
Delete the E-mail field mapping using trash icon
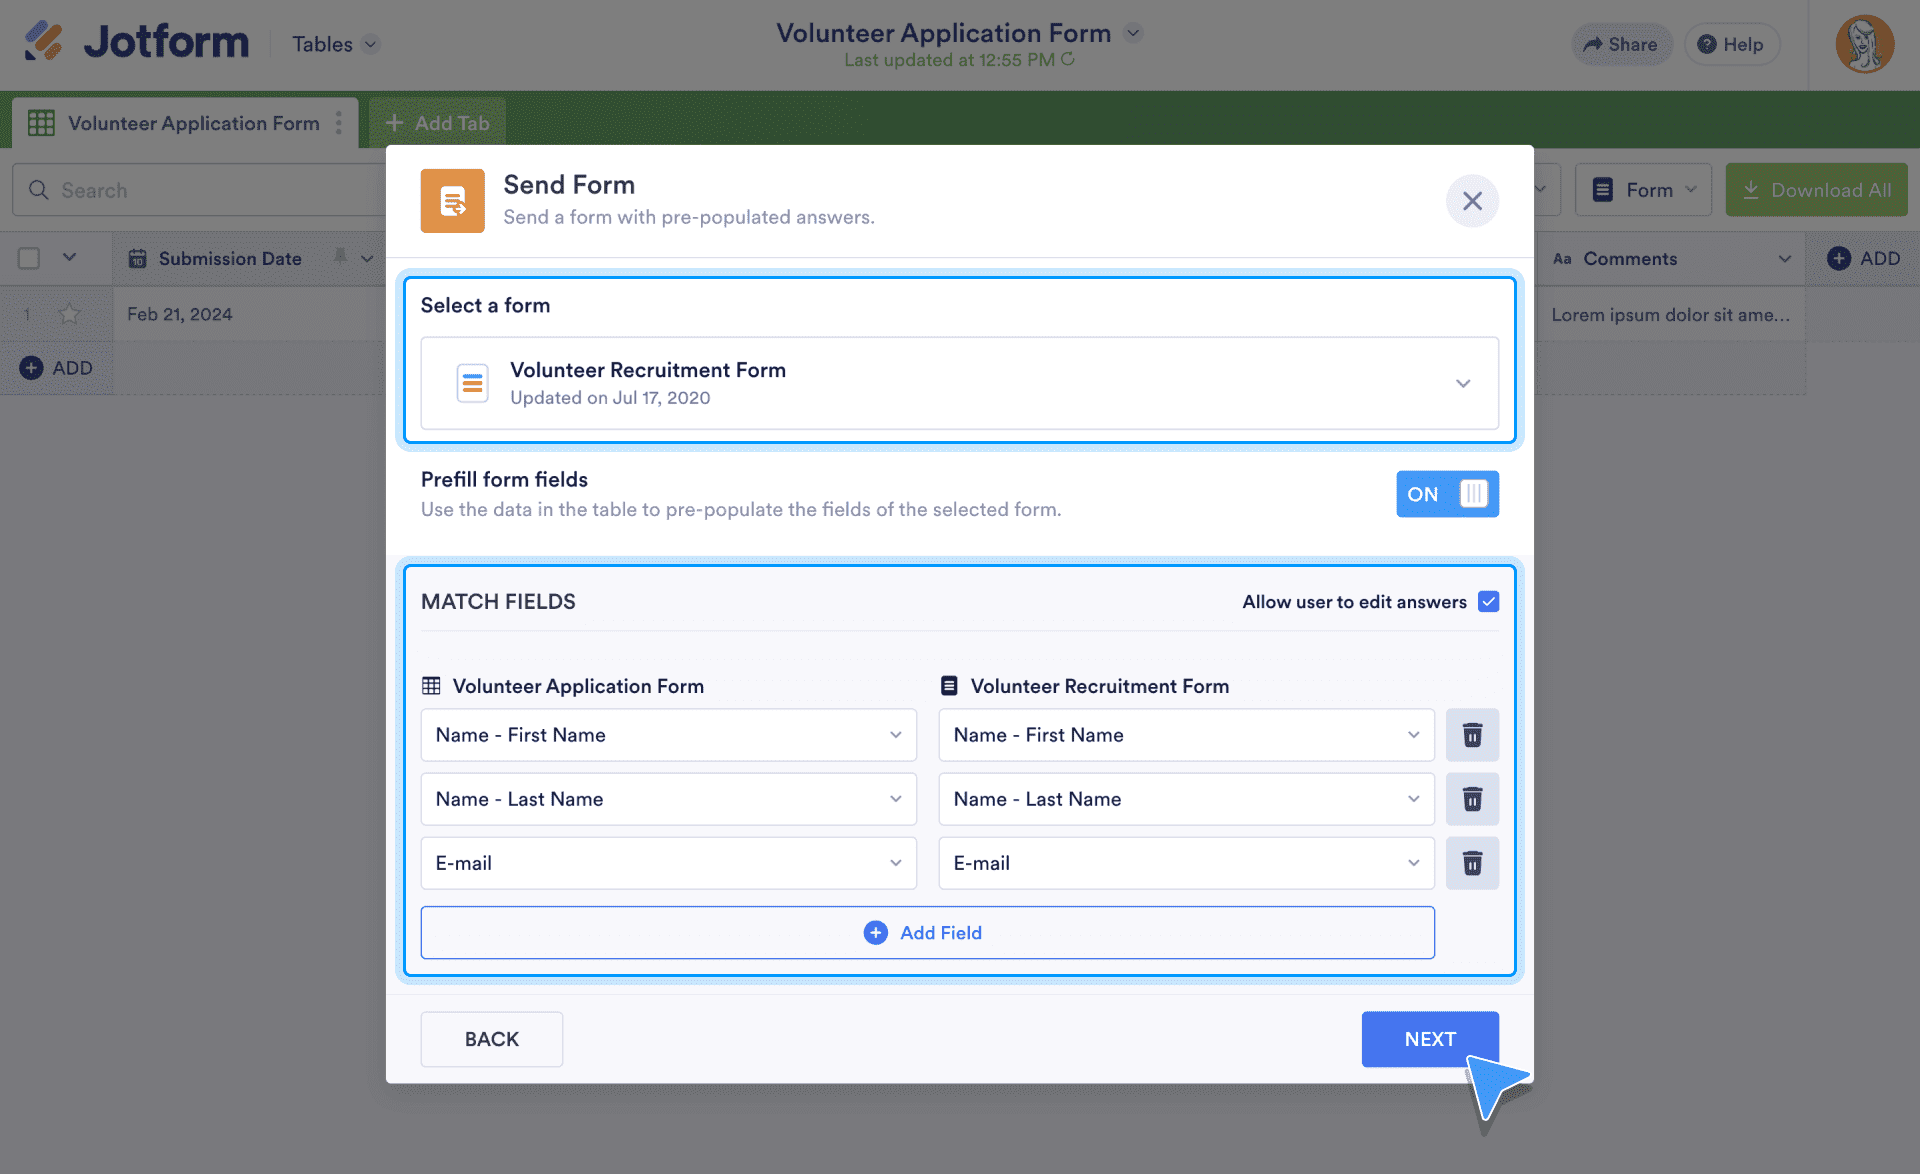tap(1472, 863)
